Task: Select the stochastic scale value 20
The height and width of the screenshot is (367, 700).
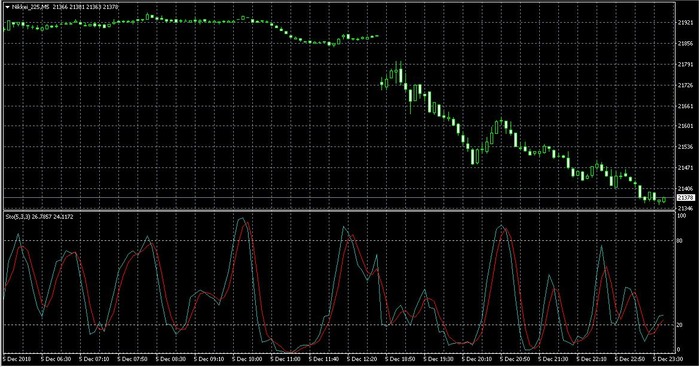Action: 680,325
